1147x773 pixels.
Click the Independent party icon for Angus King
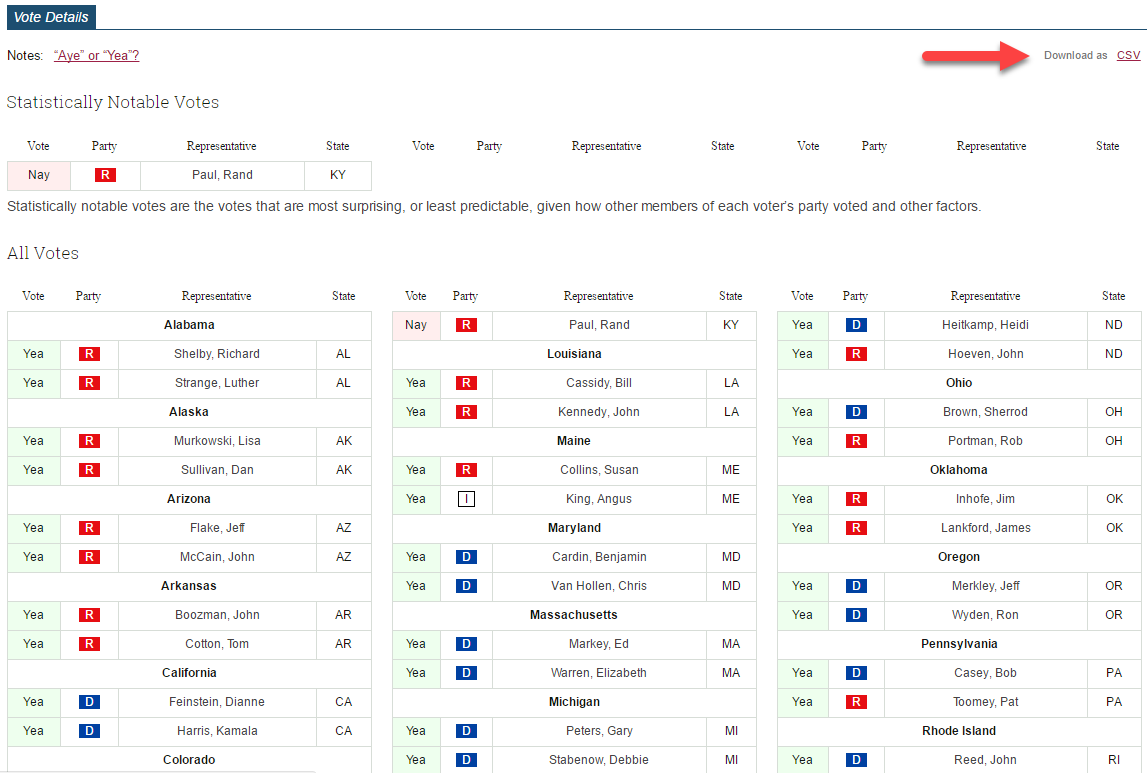click(466, 499)
